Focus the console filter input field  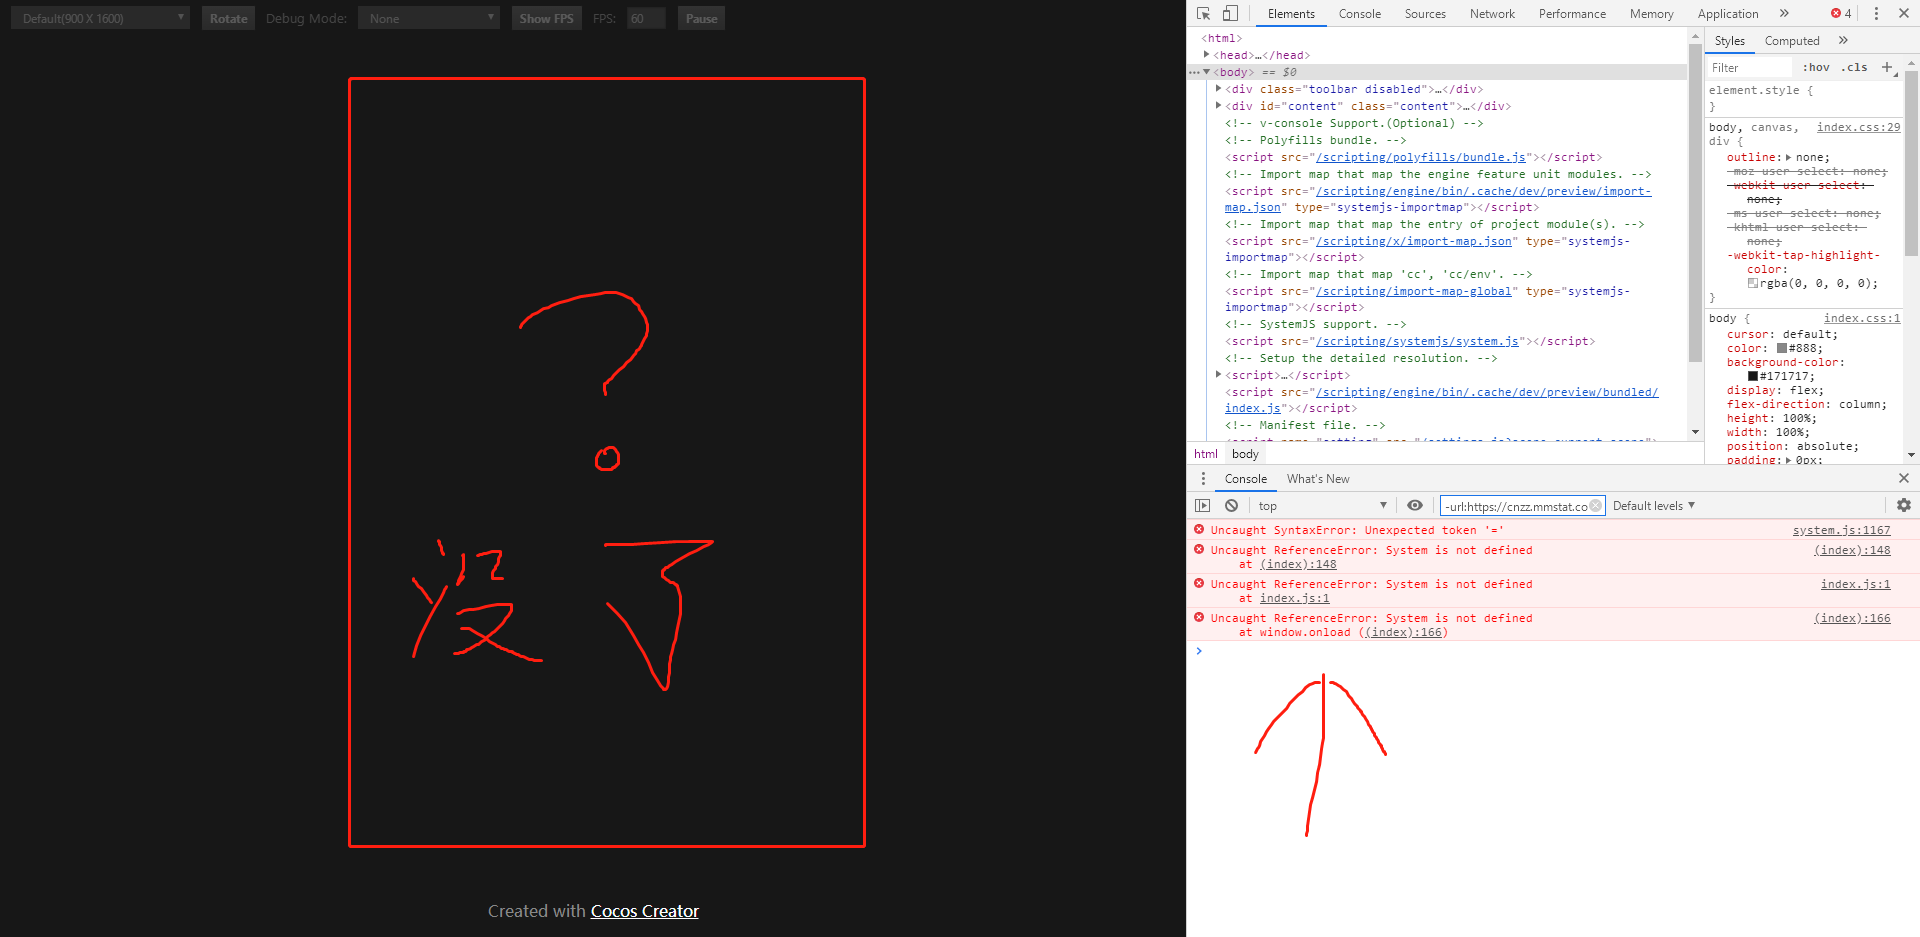tap(1522, 506)
